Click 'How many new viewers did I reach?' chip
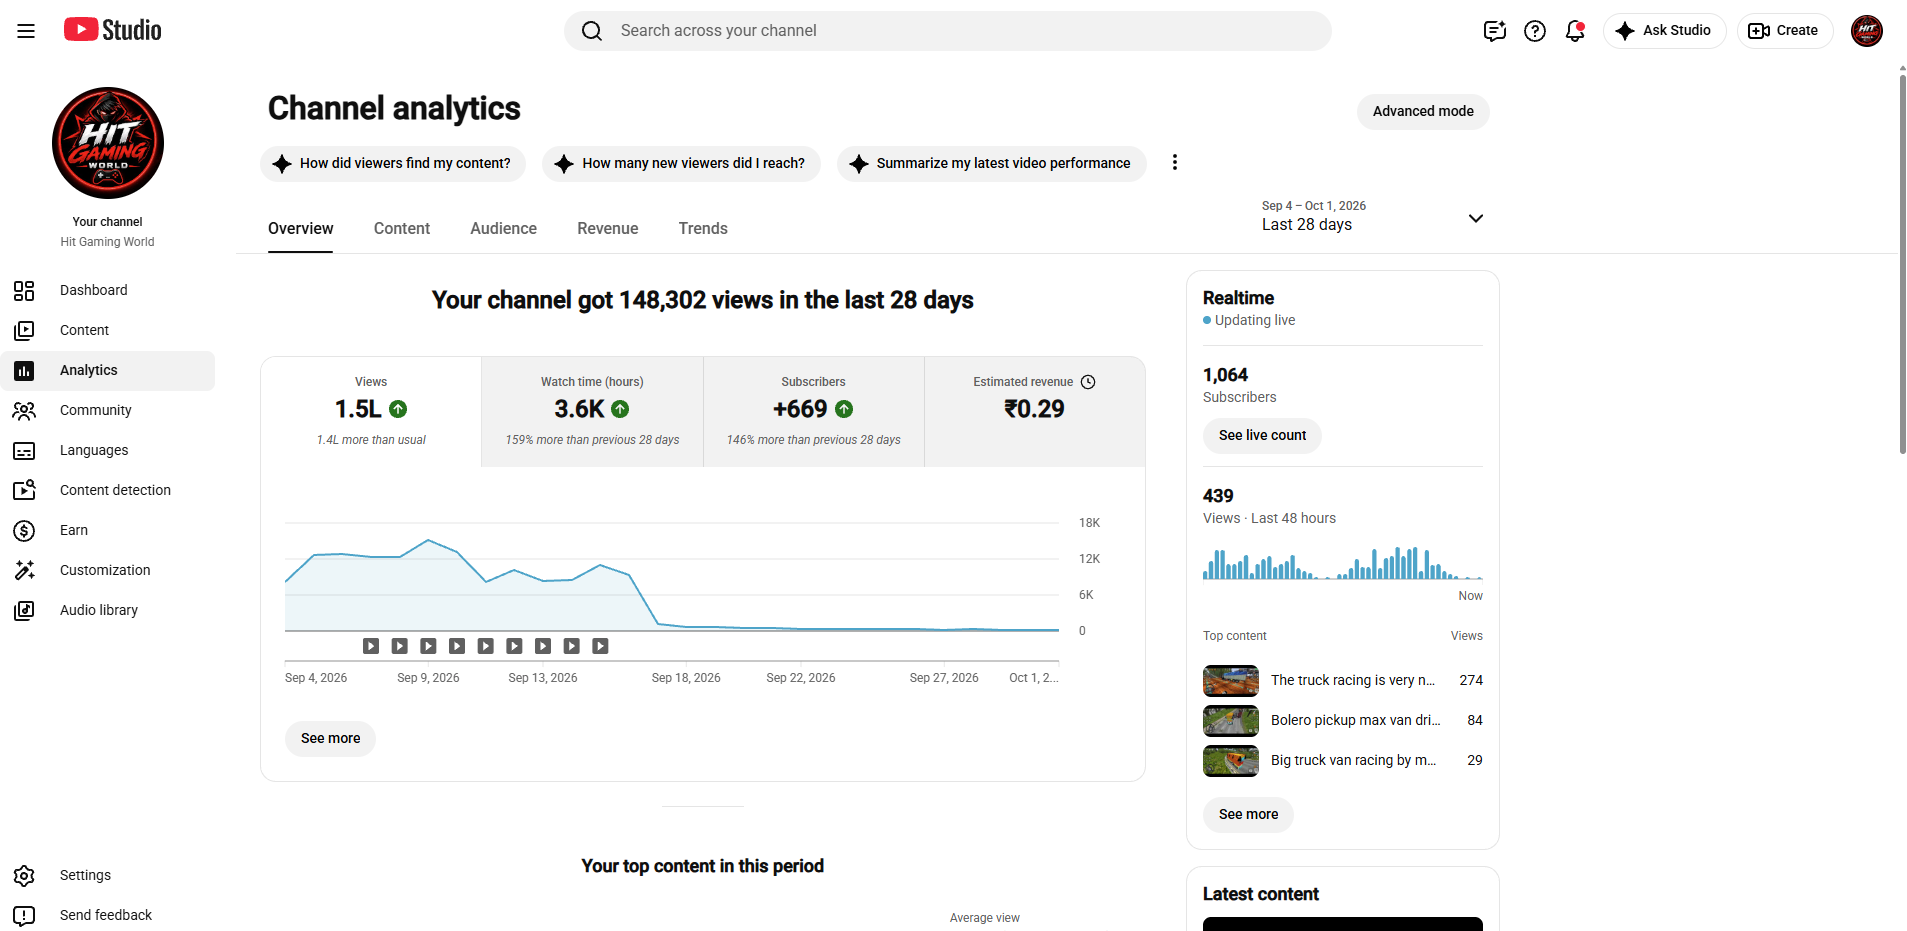Image resolution: width=1907 pixels, height=931 pixels. click(x=681, y=163)
